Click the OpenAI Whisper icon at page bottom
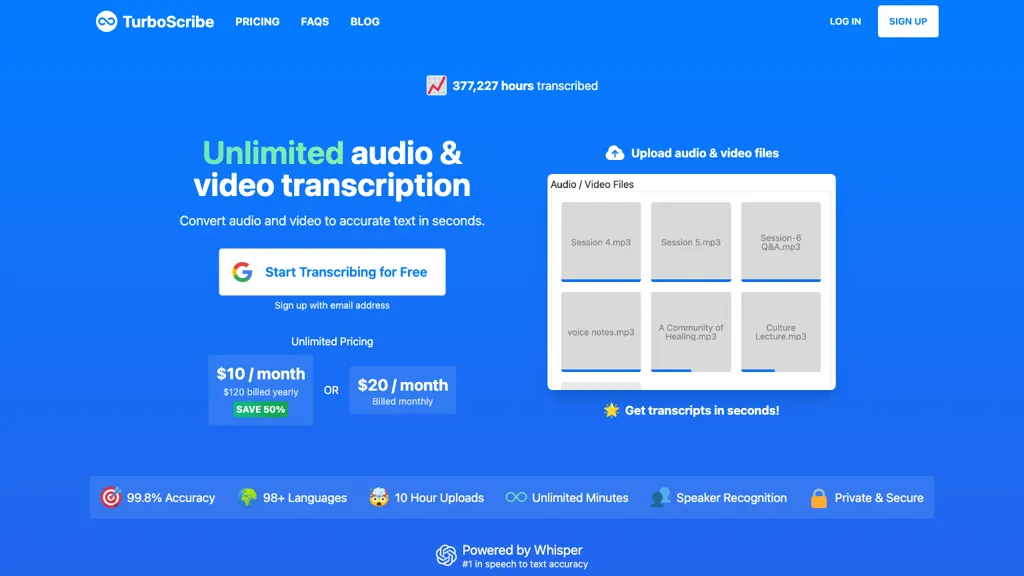This screenshot has width=1024, height=576. coord(446,554)
